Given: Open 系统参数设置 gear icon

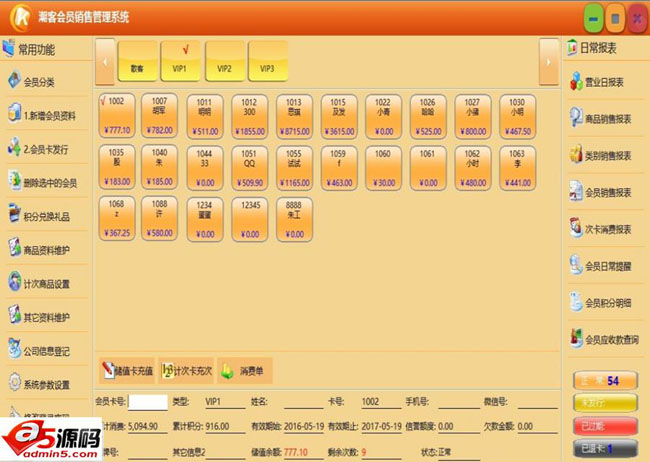Looking at the screenshot, I should pyautogui.click(x=15, y=382).
